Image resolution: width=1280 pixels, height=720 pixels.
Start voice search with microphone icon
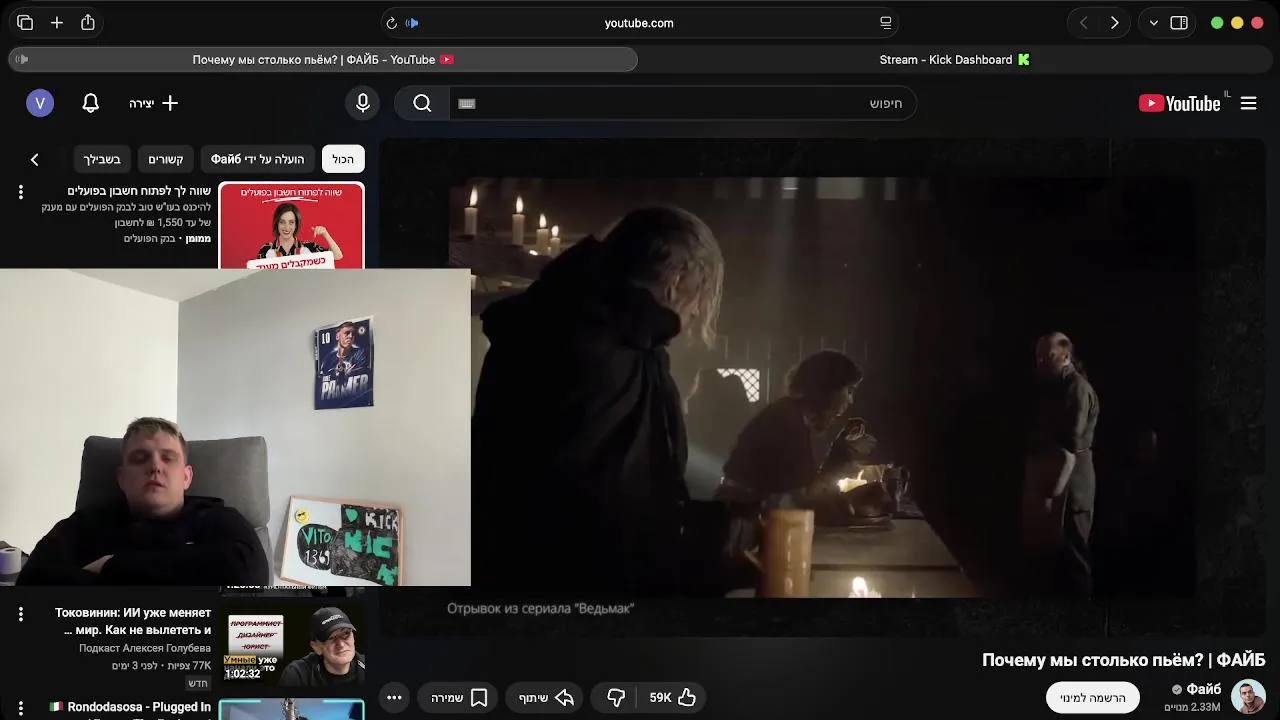[x=363, y=103]
